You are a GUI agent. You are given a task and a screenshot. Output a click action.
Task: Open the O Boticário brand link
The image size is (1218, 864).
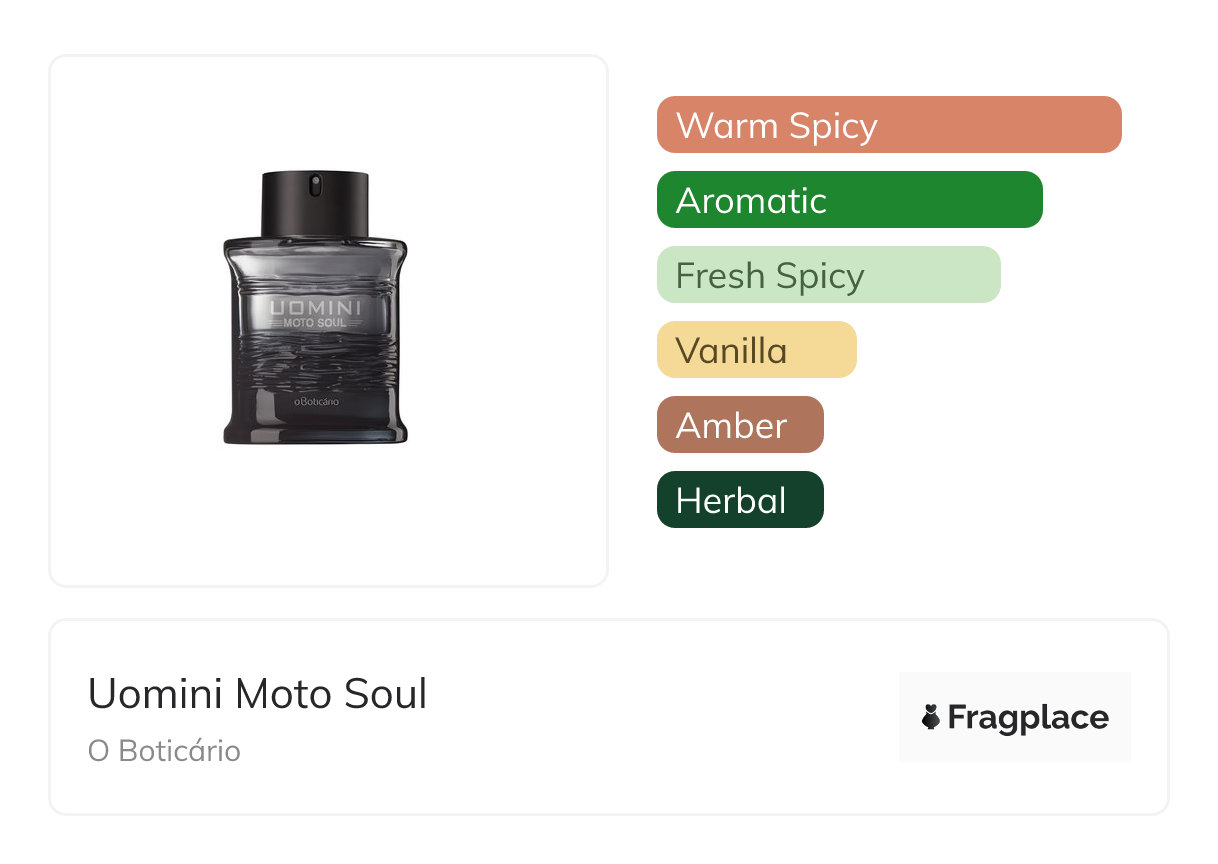[164, 751]
